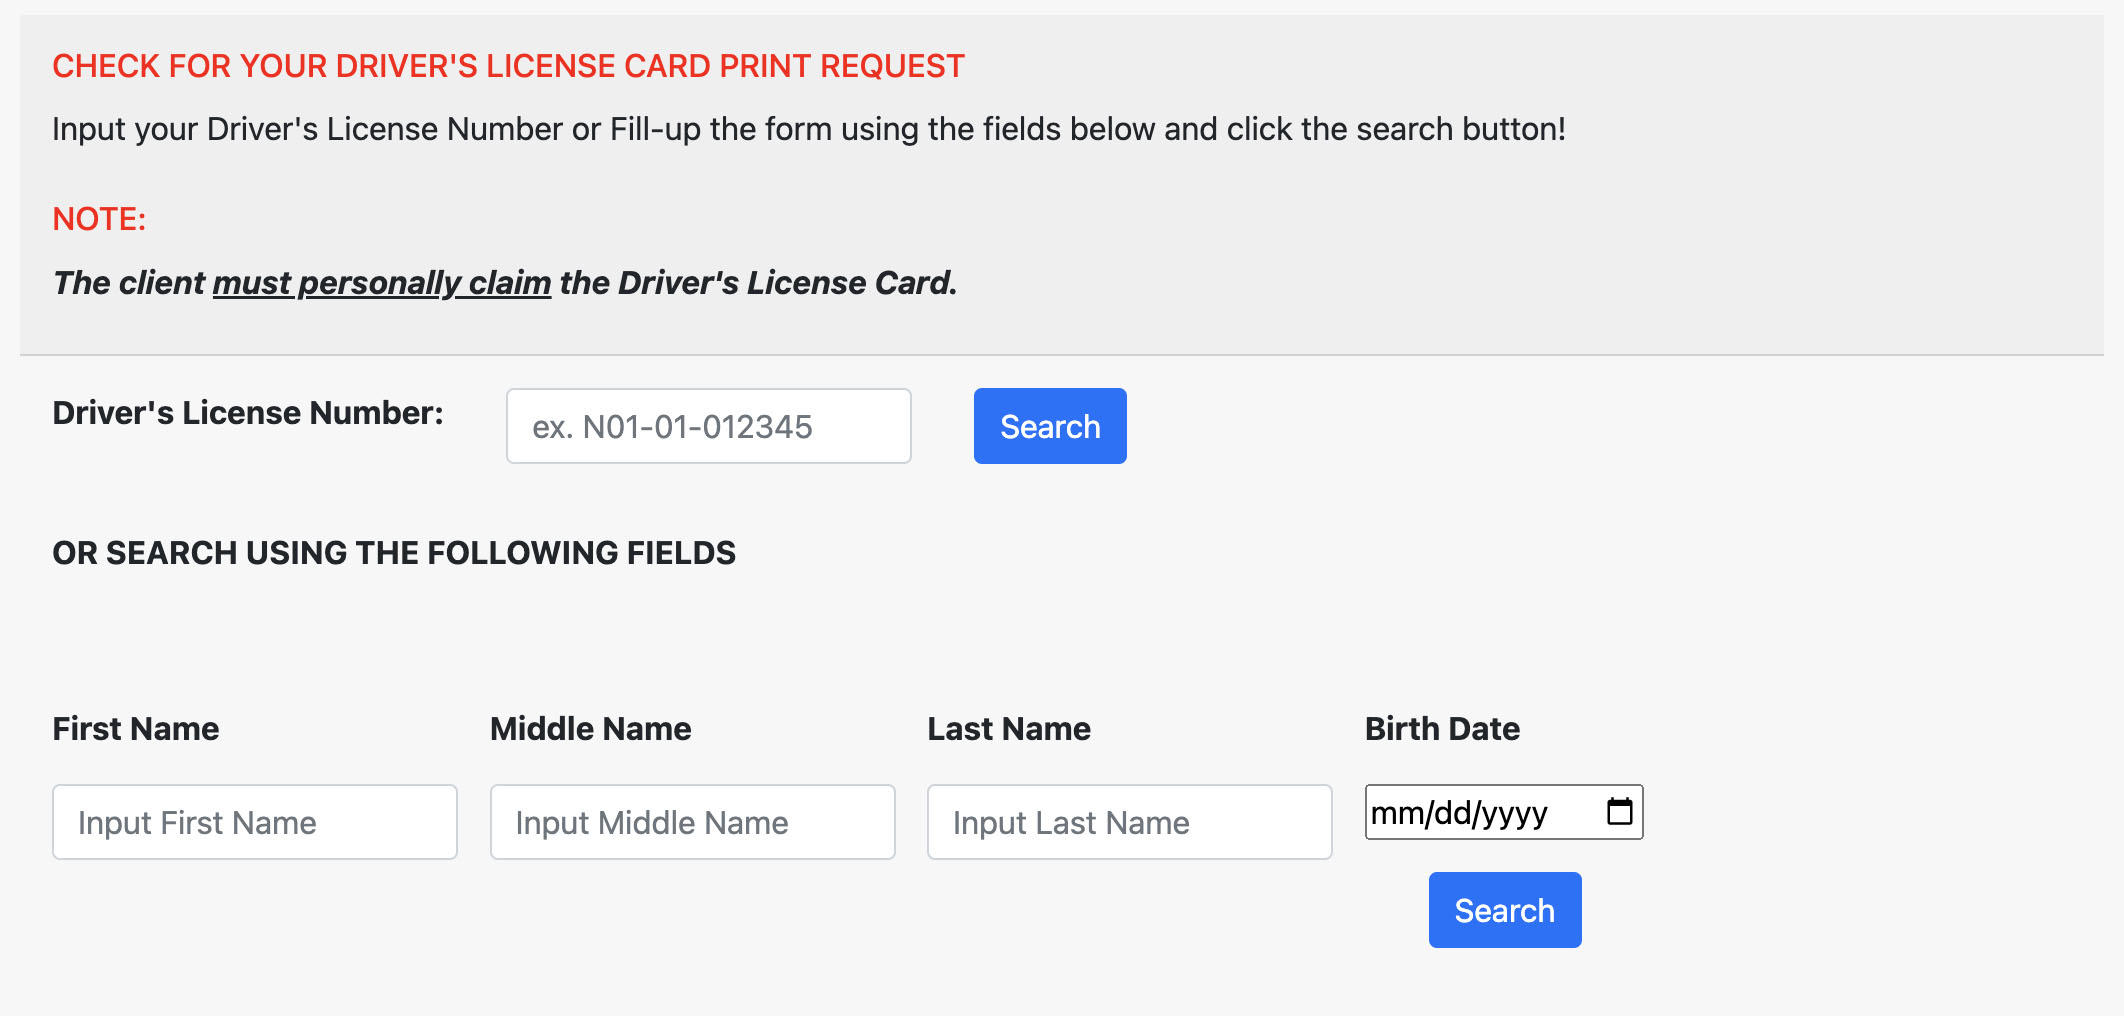Click the Birth Date label
2124x1016 pixels.
pos(1442,729)
